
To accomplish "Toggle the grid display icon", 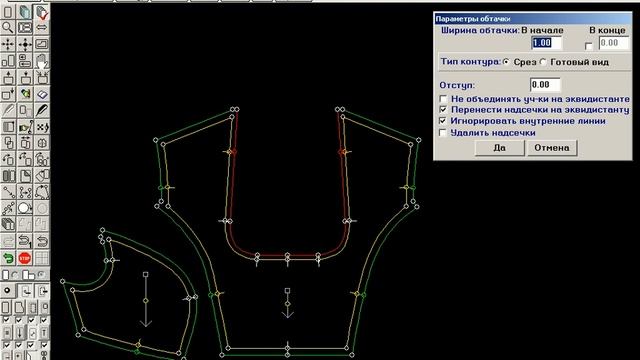I will (42, 258).
